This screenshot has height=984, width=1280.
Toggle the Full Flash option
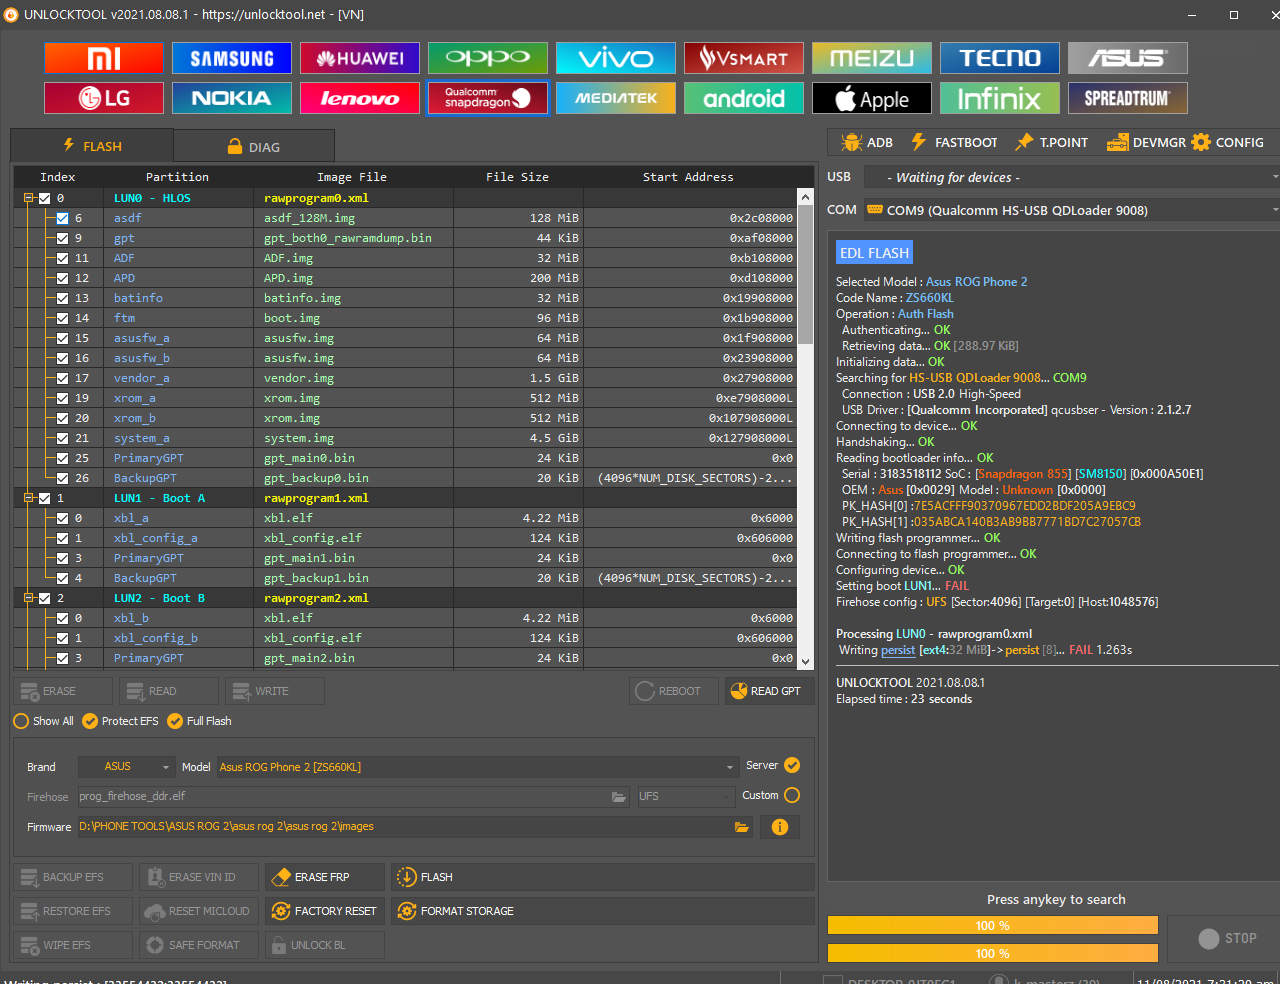click(x=199, y=721)
